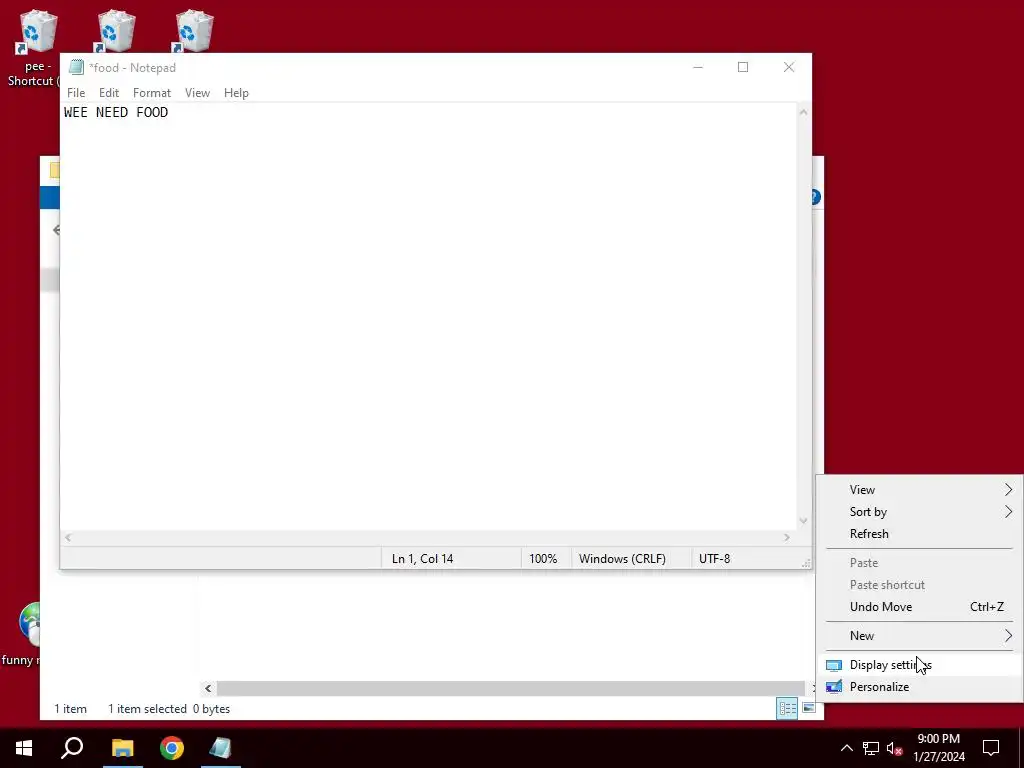1024x768 pixels.
Task: Open Personalize from the context menu
Action: (920, 687)
